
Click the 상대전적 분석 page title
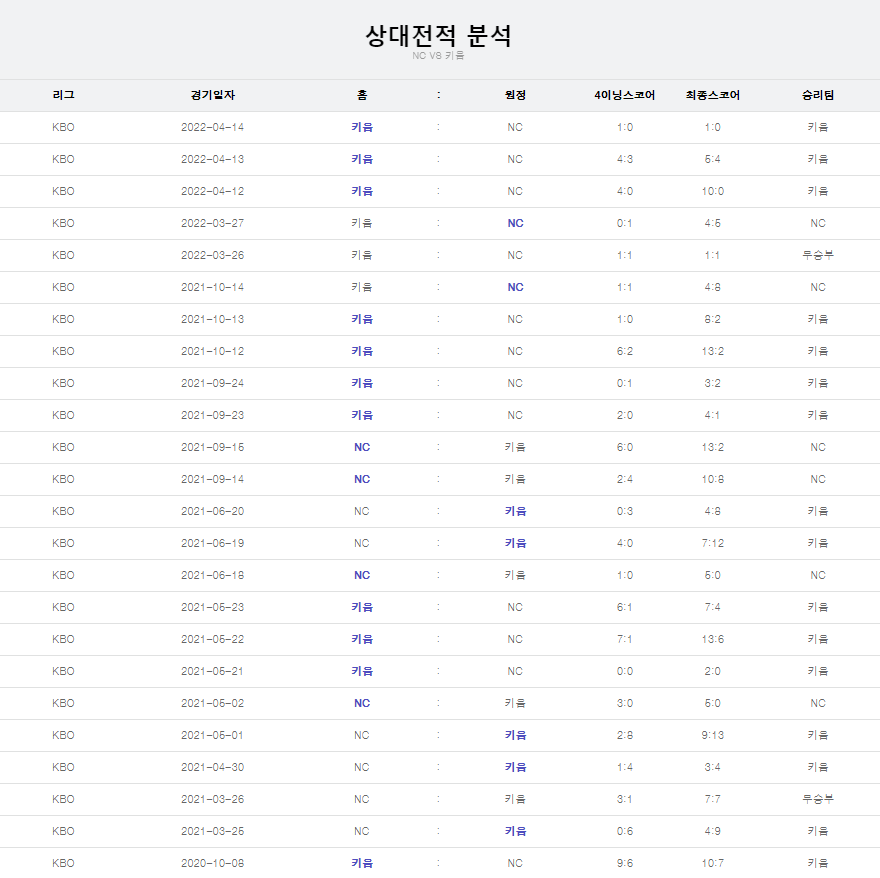point(438,35)
